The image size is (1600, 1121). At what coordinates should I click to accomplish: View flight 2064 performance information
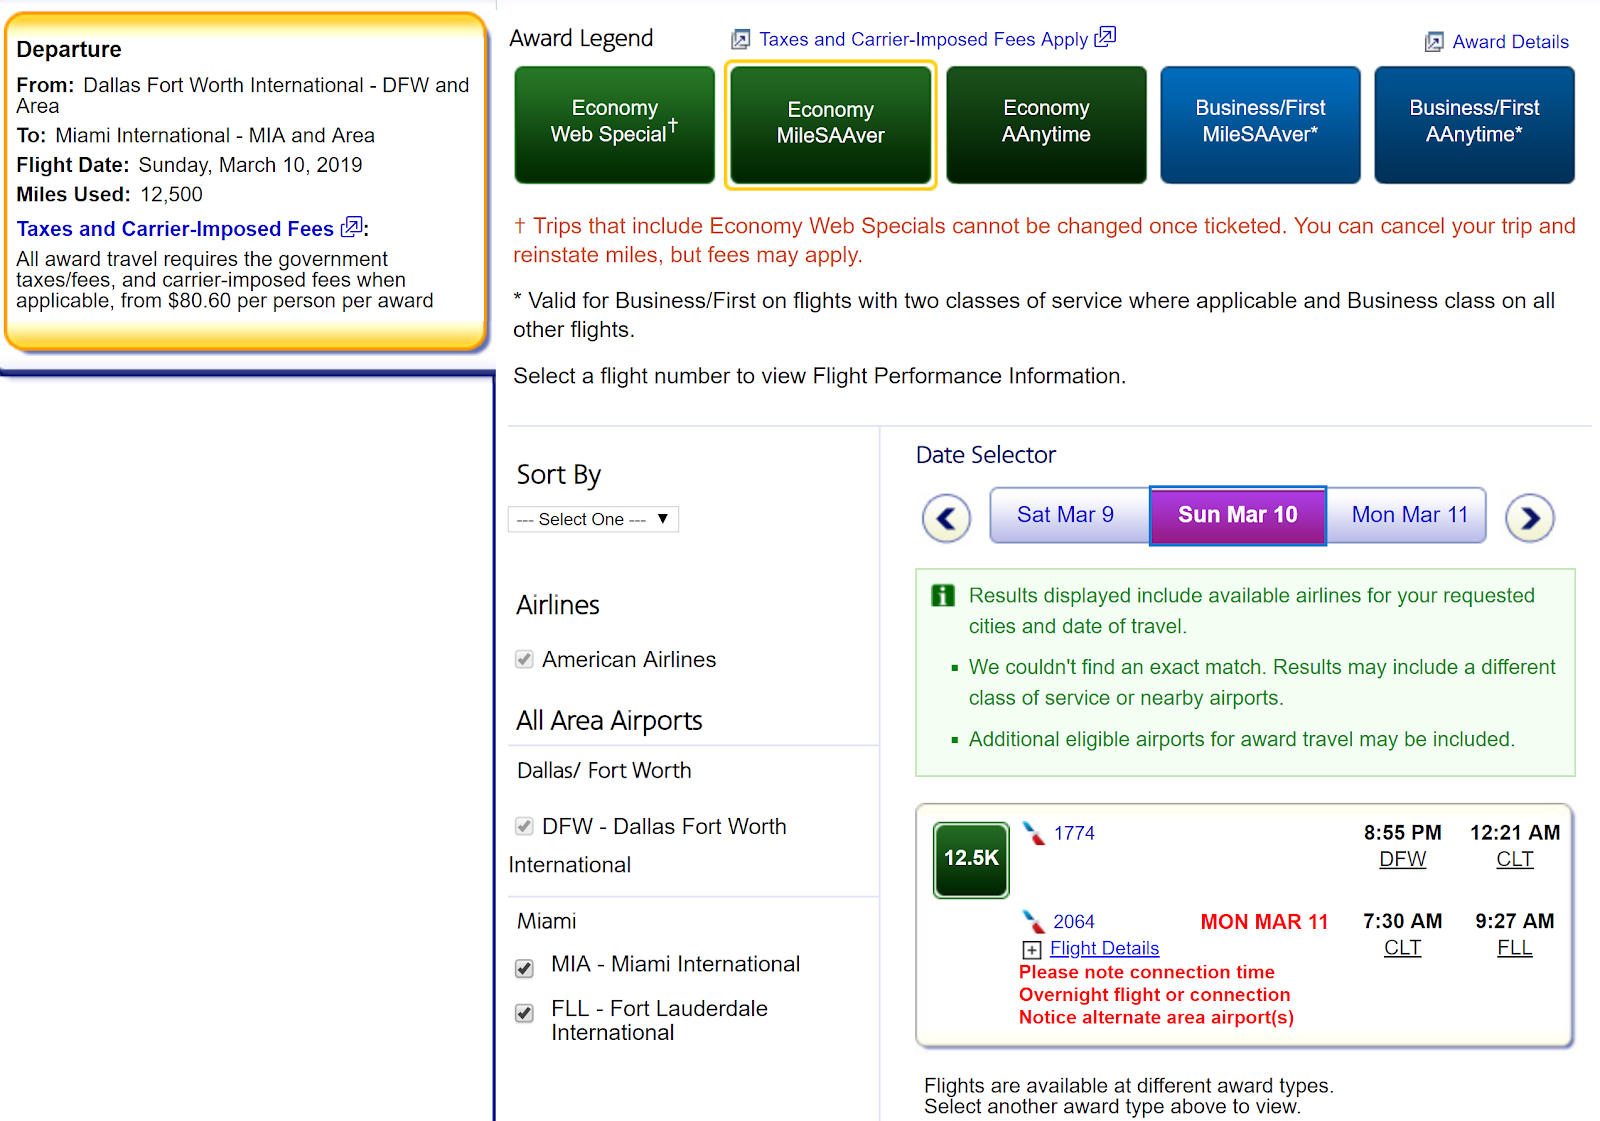1074,922
